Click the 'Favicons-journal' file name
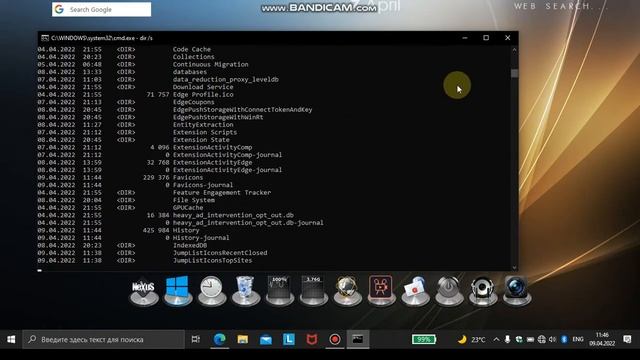The image size is (640, 360). point(203,185)
